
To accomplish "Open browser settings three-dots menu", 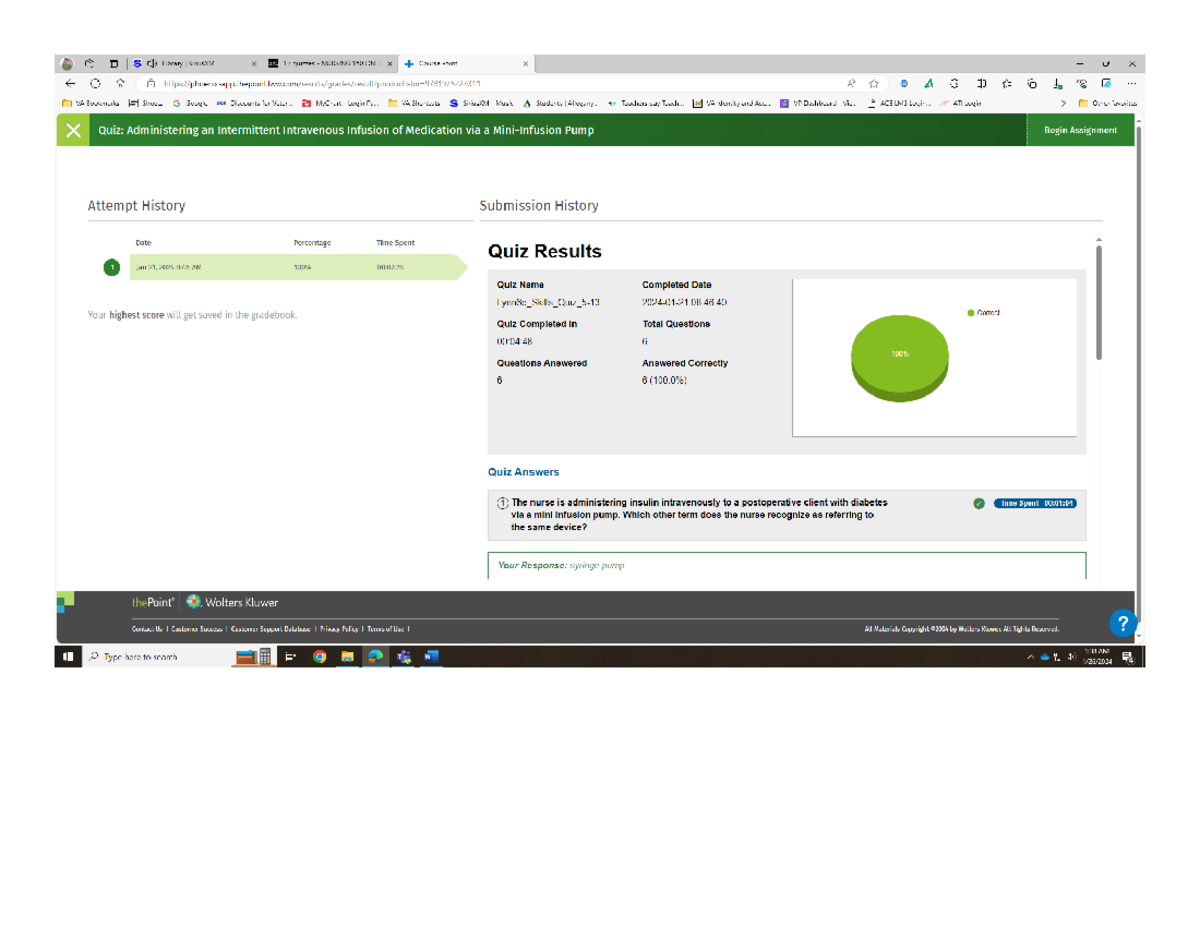I will click(x=1131, y=84).
